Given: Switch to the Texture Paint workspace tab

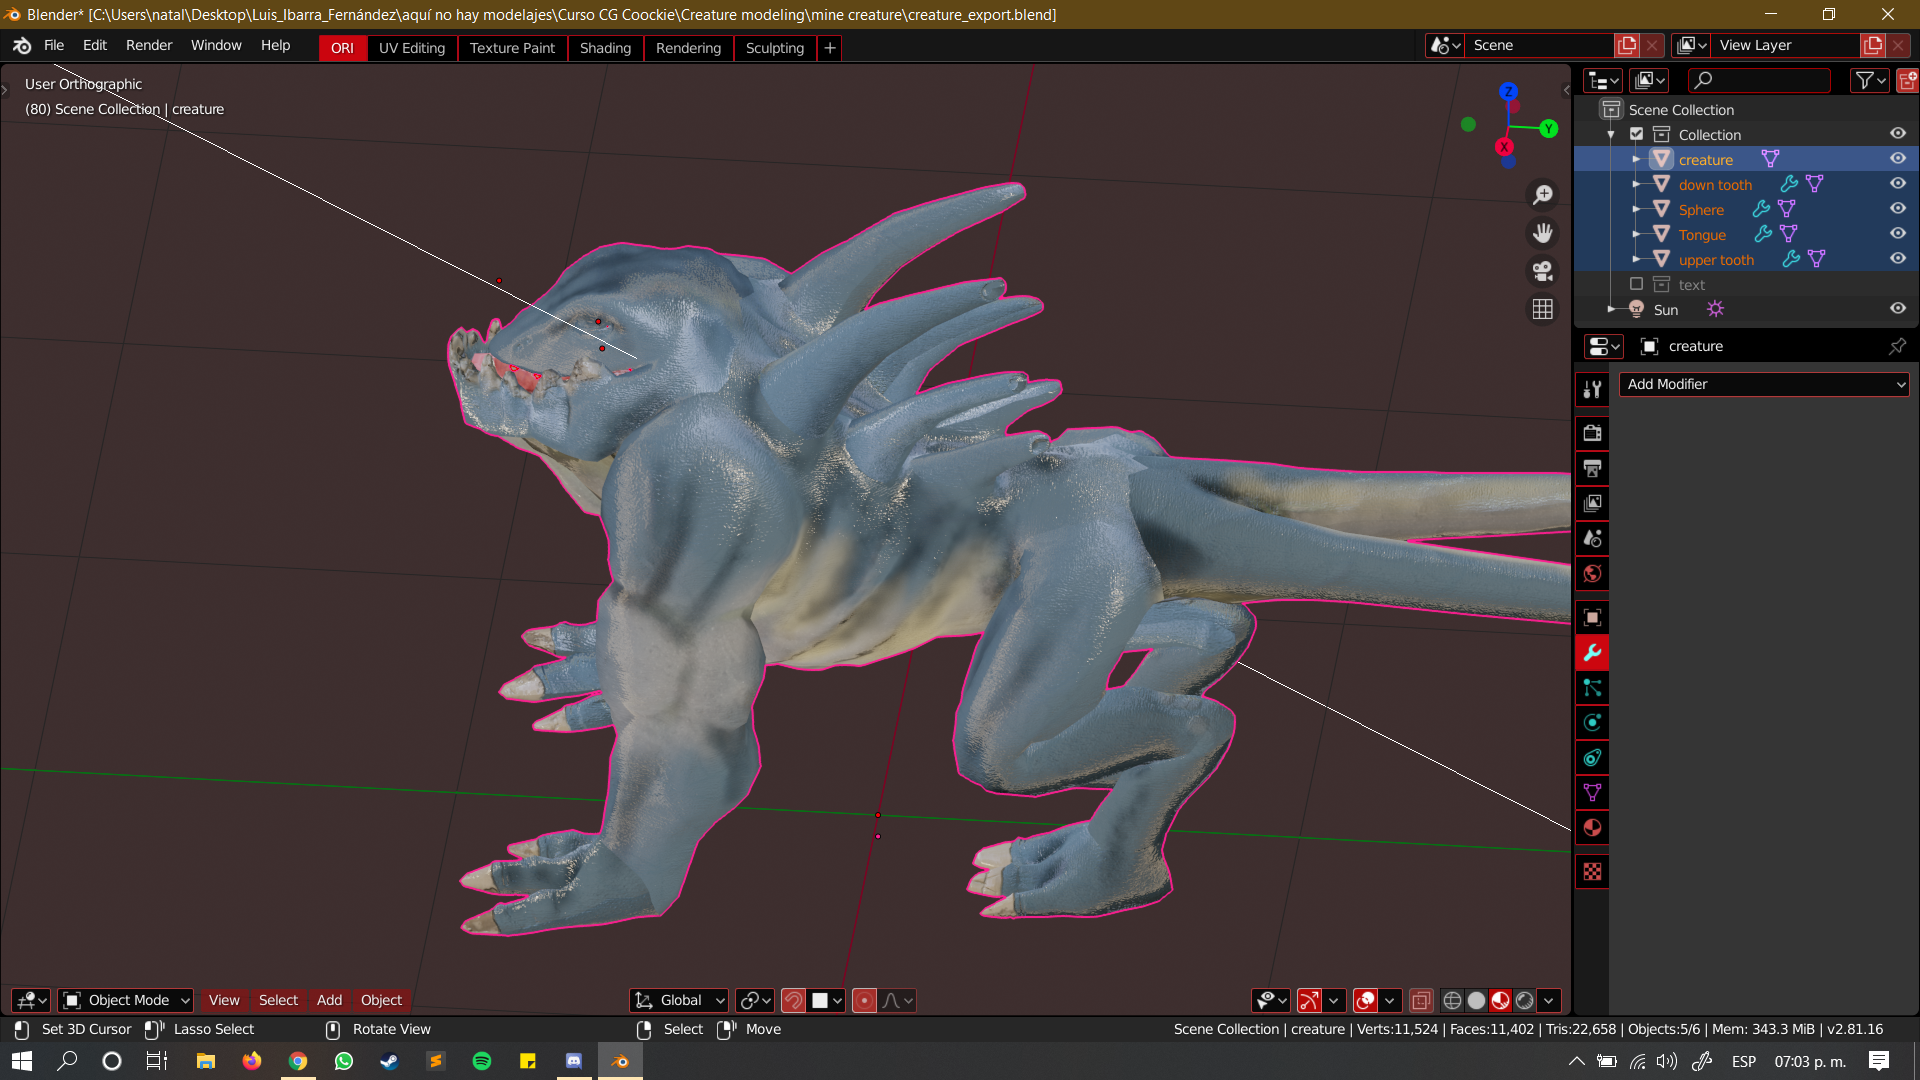Looking at the screenshot, I should 512,48.
